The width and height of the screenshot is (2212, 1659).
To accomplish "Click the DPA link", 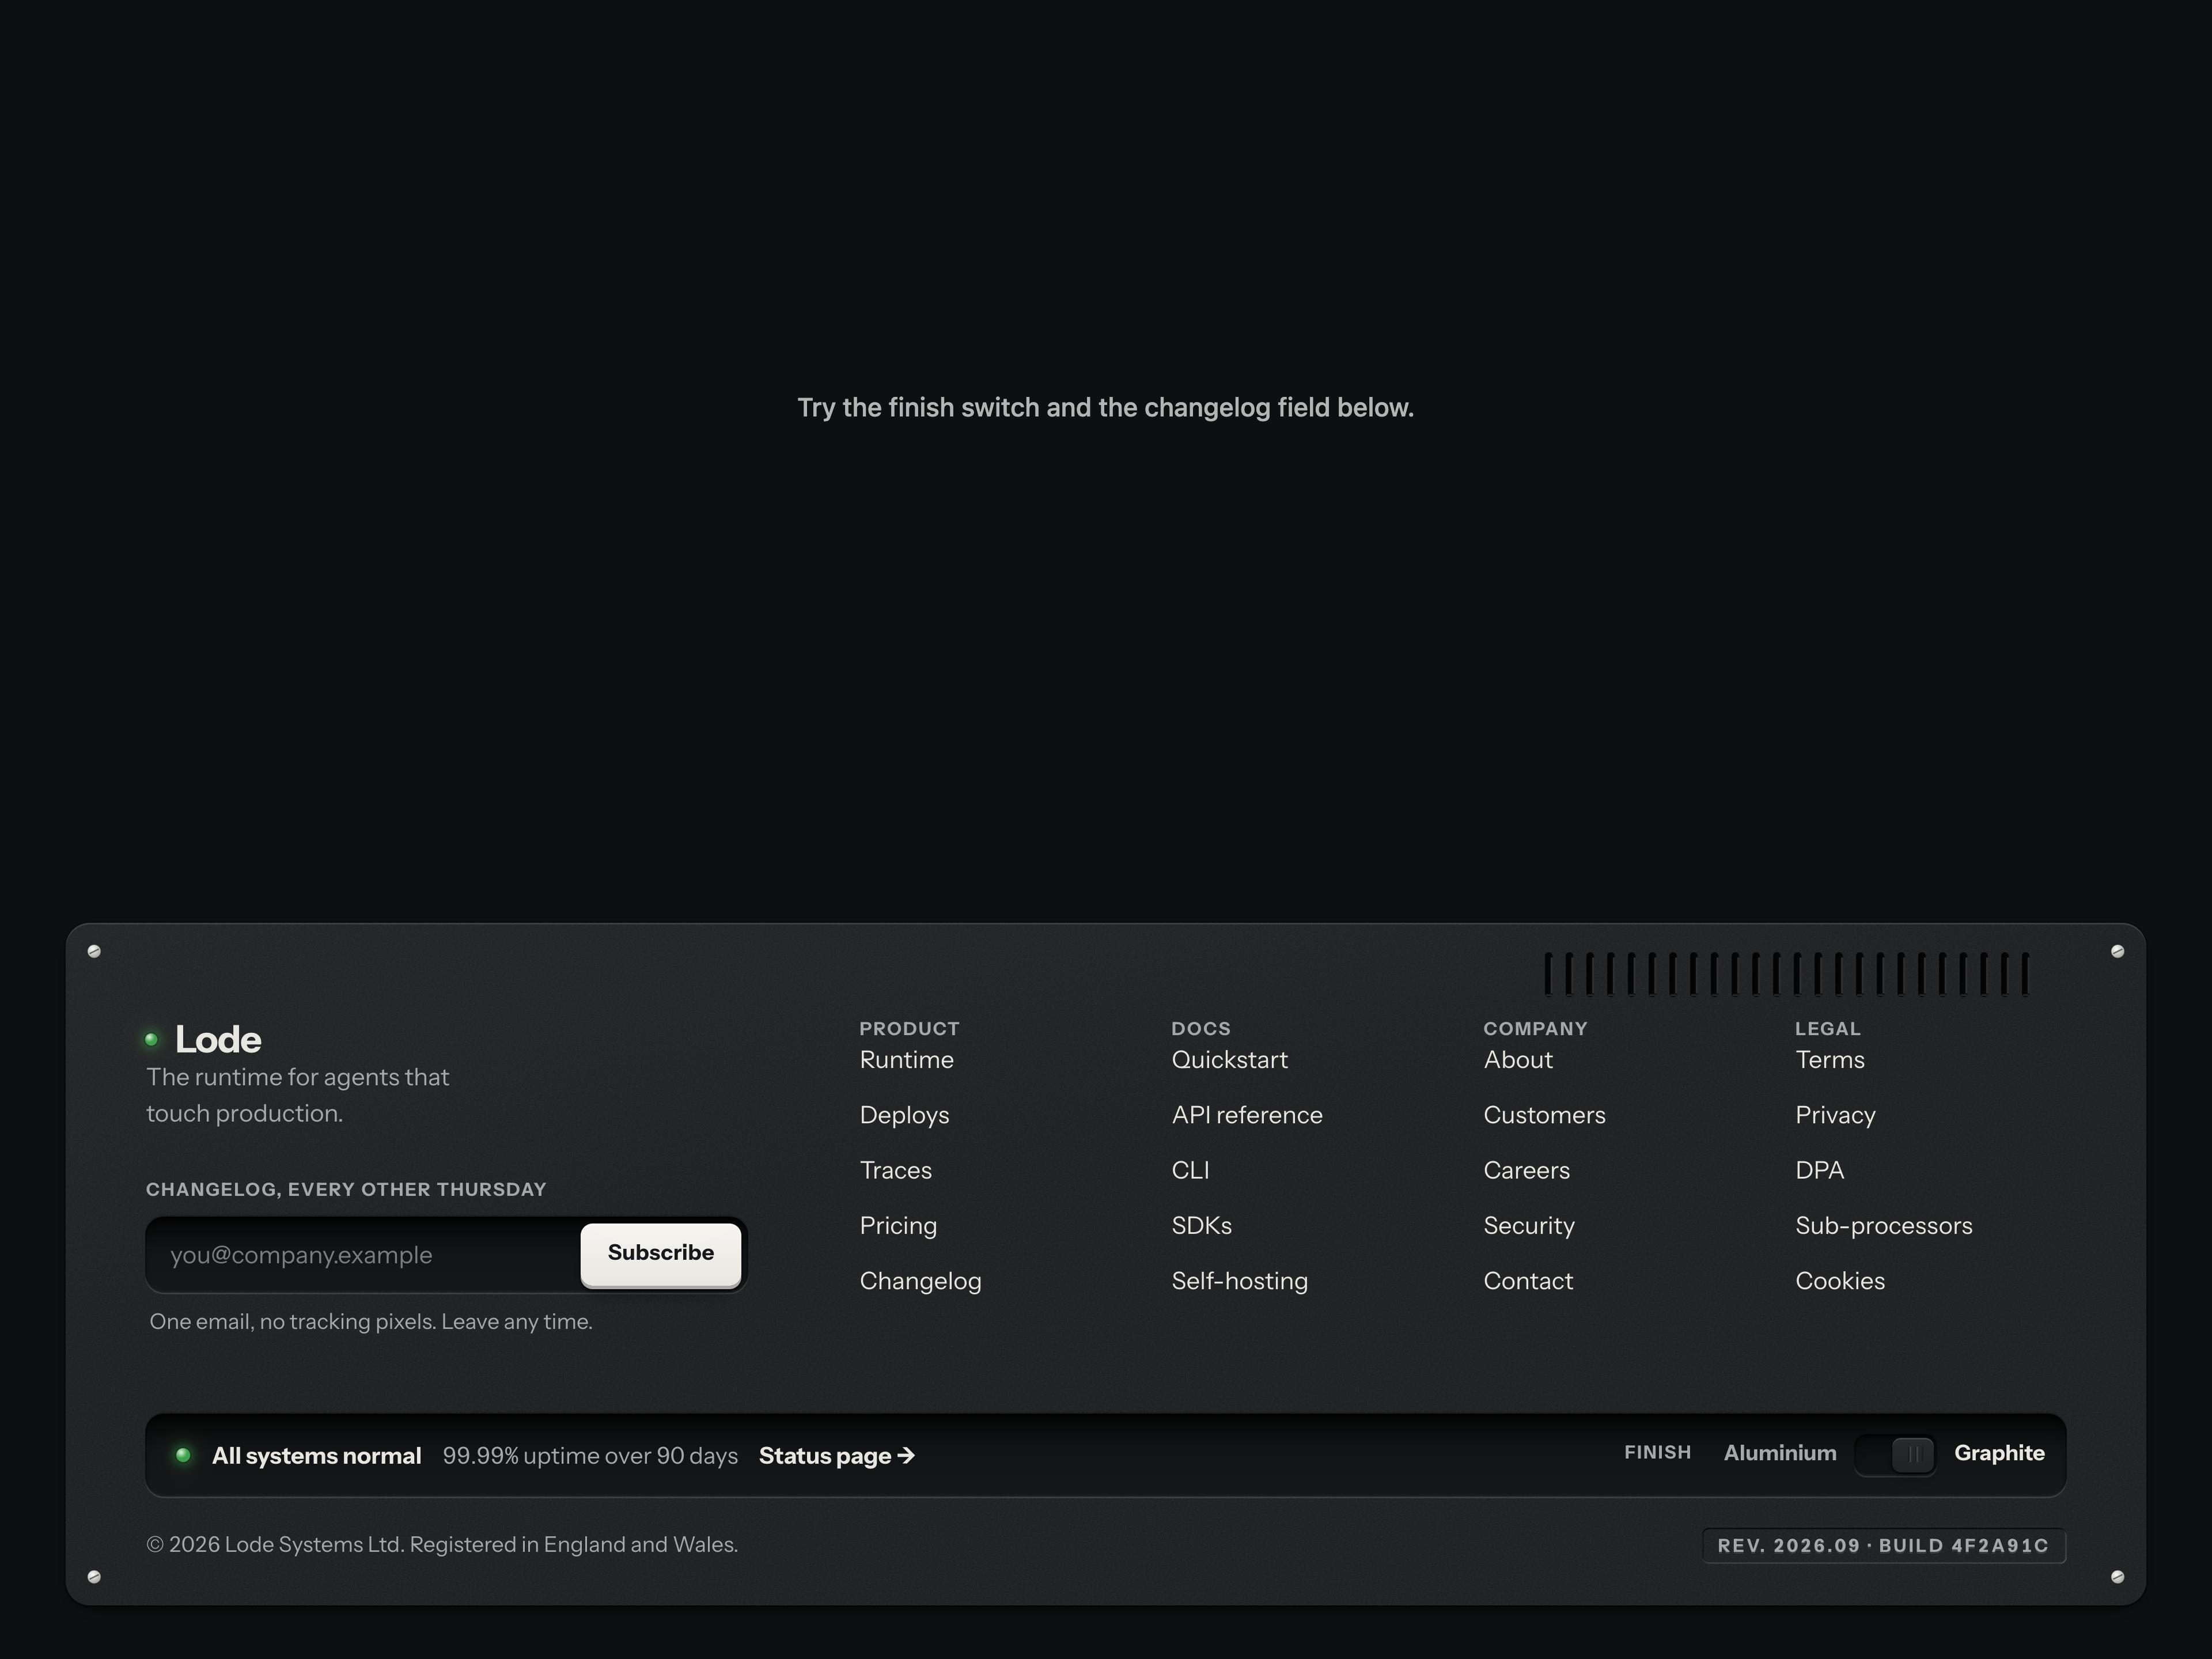I will coord(1820,1170).
